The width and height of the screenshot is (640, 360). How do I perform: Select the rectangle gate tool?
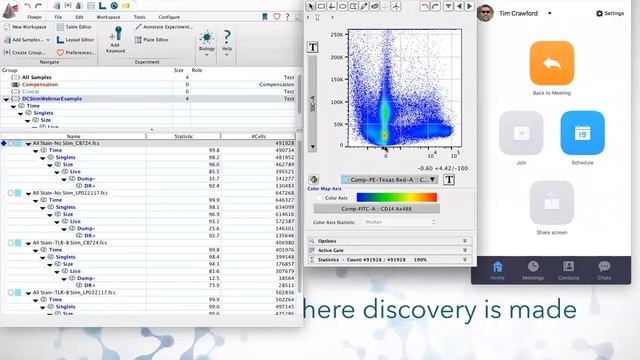(x=321, y=6)
